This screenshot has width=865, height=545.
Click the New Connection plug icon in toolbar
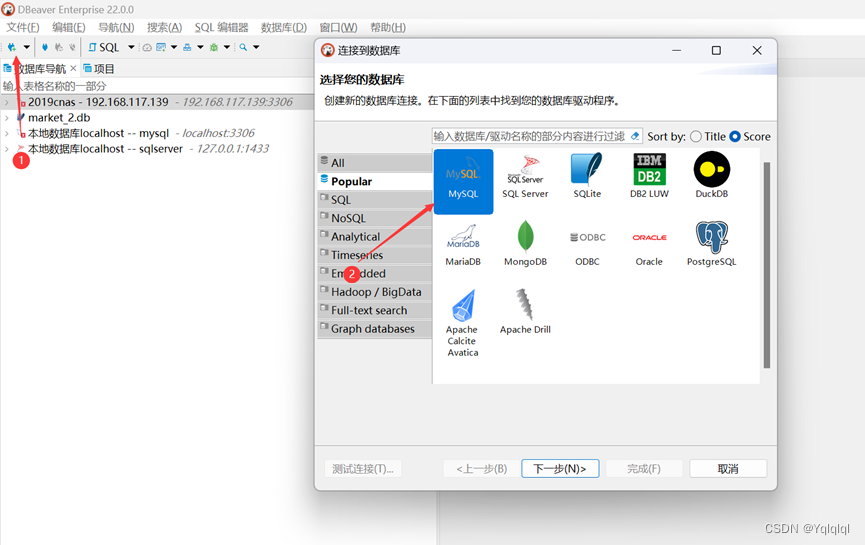pos(12,47)
